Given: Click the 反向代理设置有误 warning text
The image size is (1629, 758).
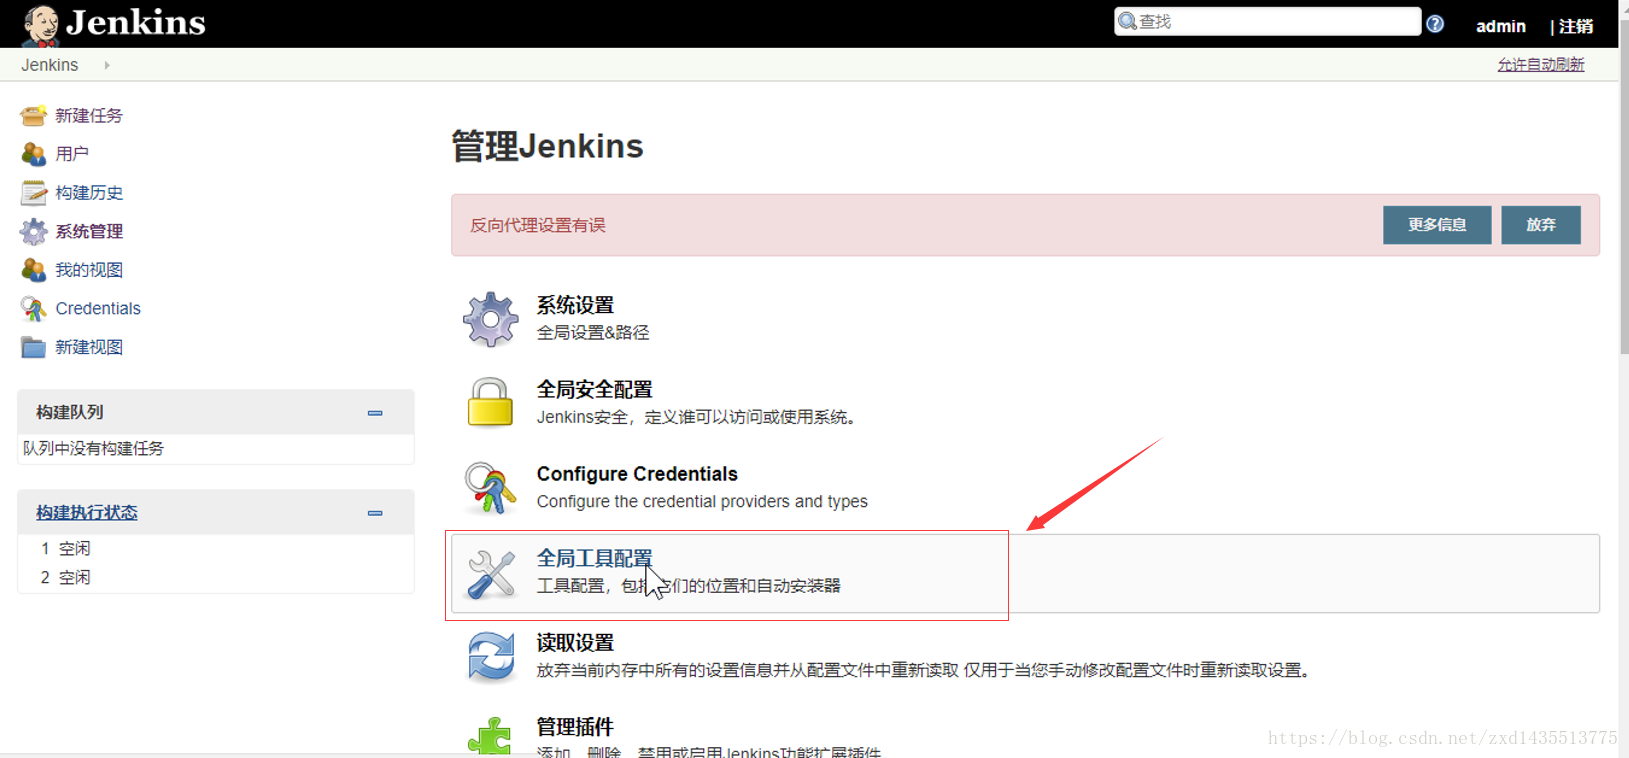Looking at the screenshot, I should 538,225.
